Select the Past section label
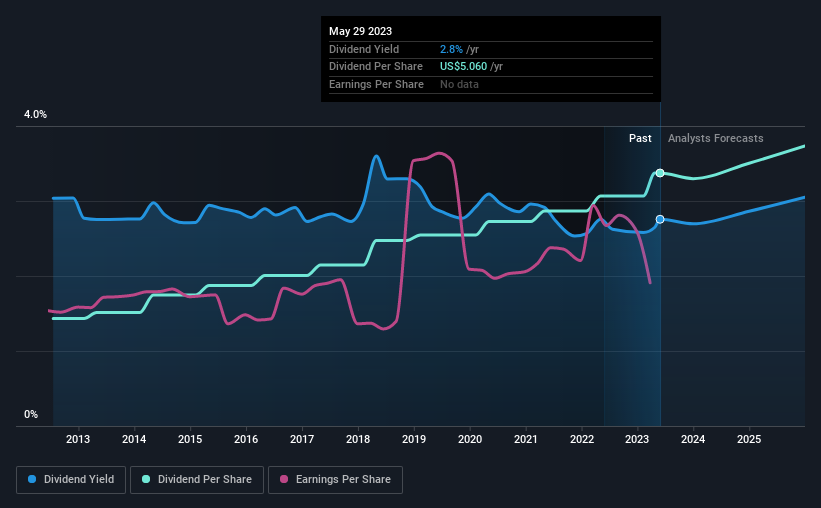The height and width of the screenshot is (508, 821). point(640,138)
